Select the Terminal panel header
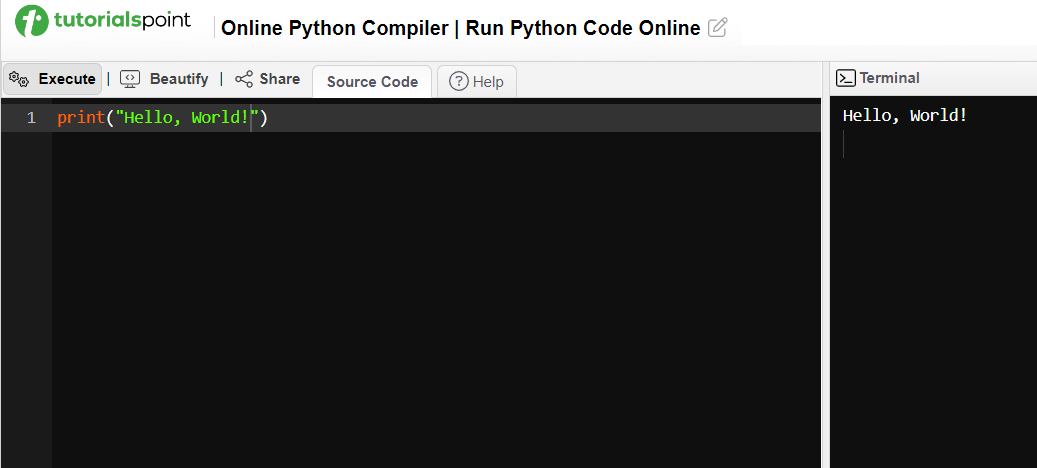 point(878,78)
